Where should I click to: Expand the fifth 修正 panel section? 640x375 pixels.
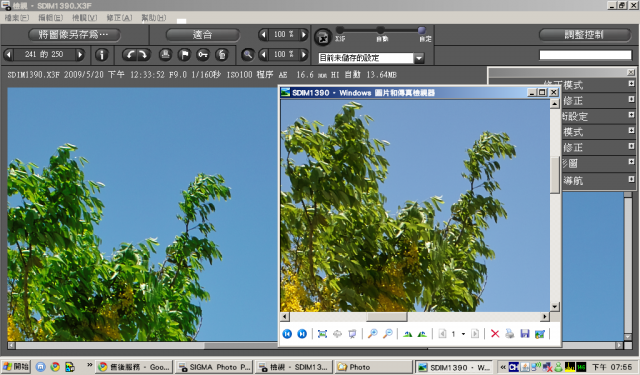pyautogui.click(x=631, y=146)
